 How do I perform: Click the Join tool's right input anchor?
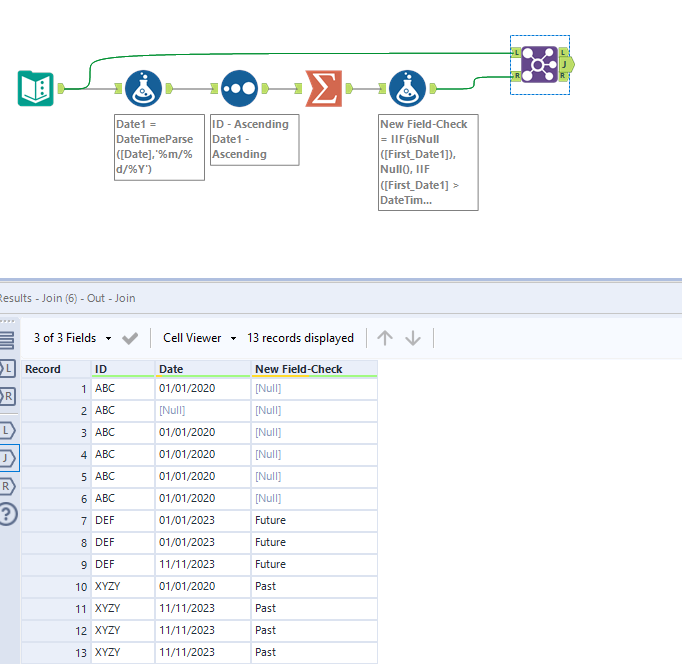516,76
